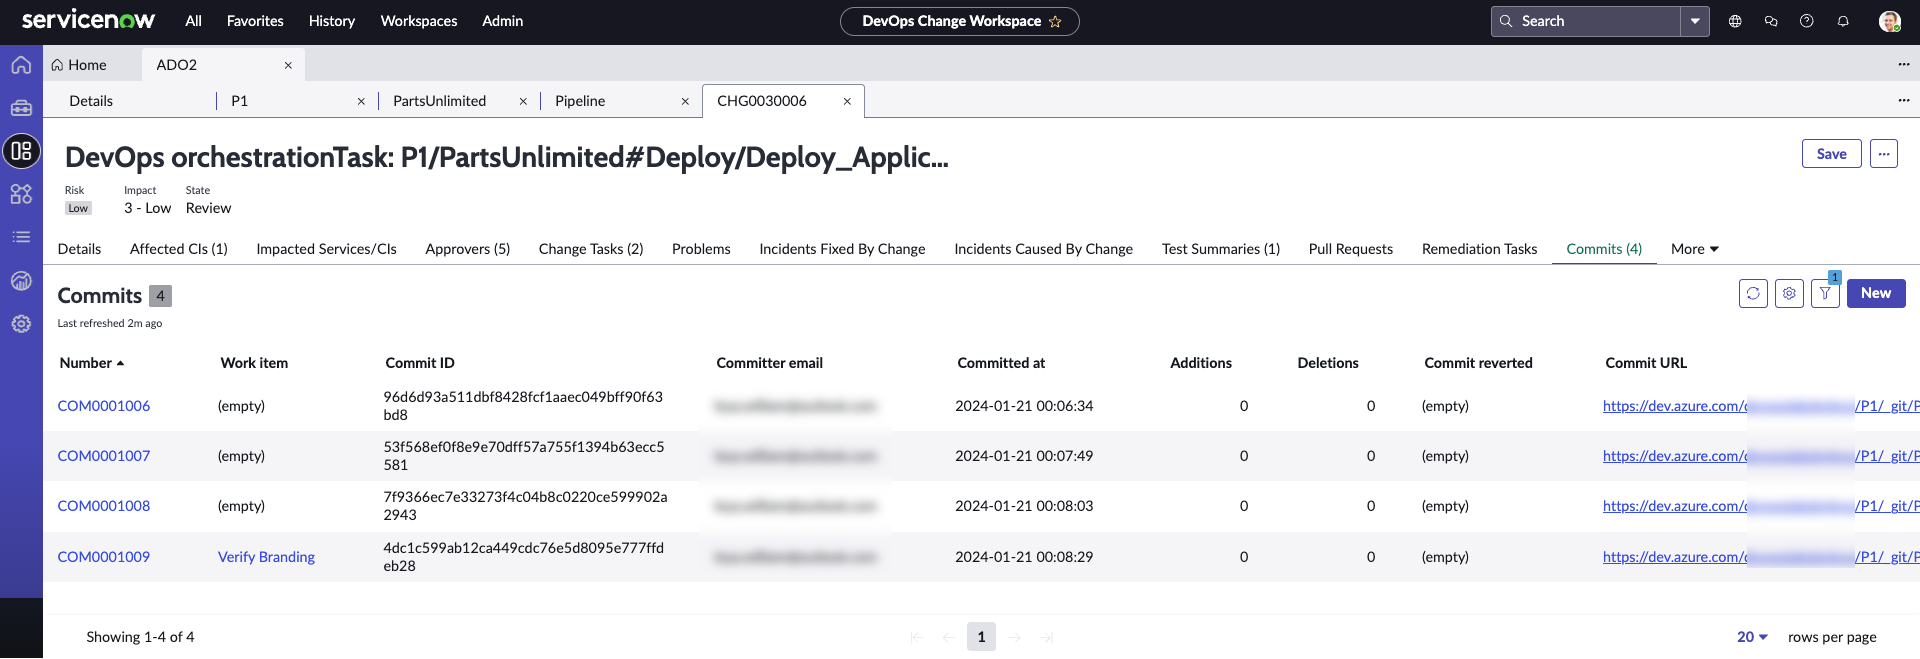Screen dimensions: 1920x659
Task: Switch to the Home tab
Action: [79, 65]
